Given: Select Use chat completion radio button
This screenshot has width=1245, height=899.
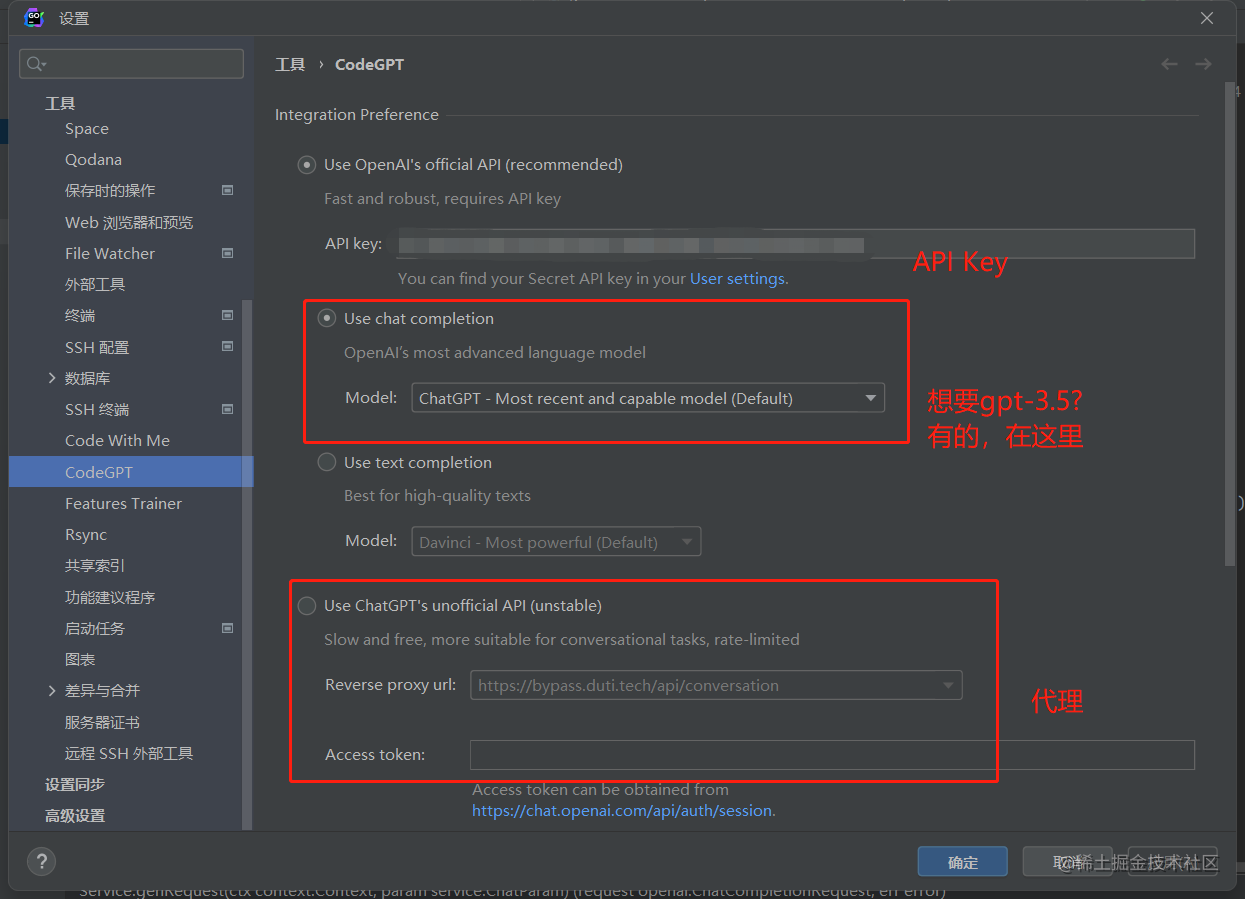Looking at the screenshot, I should tap(327, 319).
